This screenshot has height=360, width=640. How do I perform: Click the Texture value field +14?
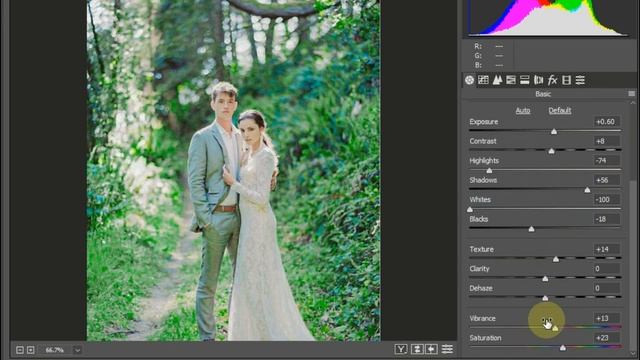607,249
